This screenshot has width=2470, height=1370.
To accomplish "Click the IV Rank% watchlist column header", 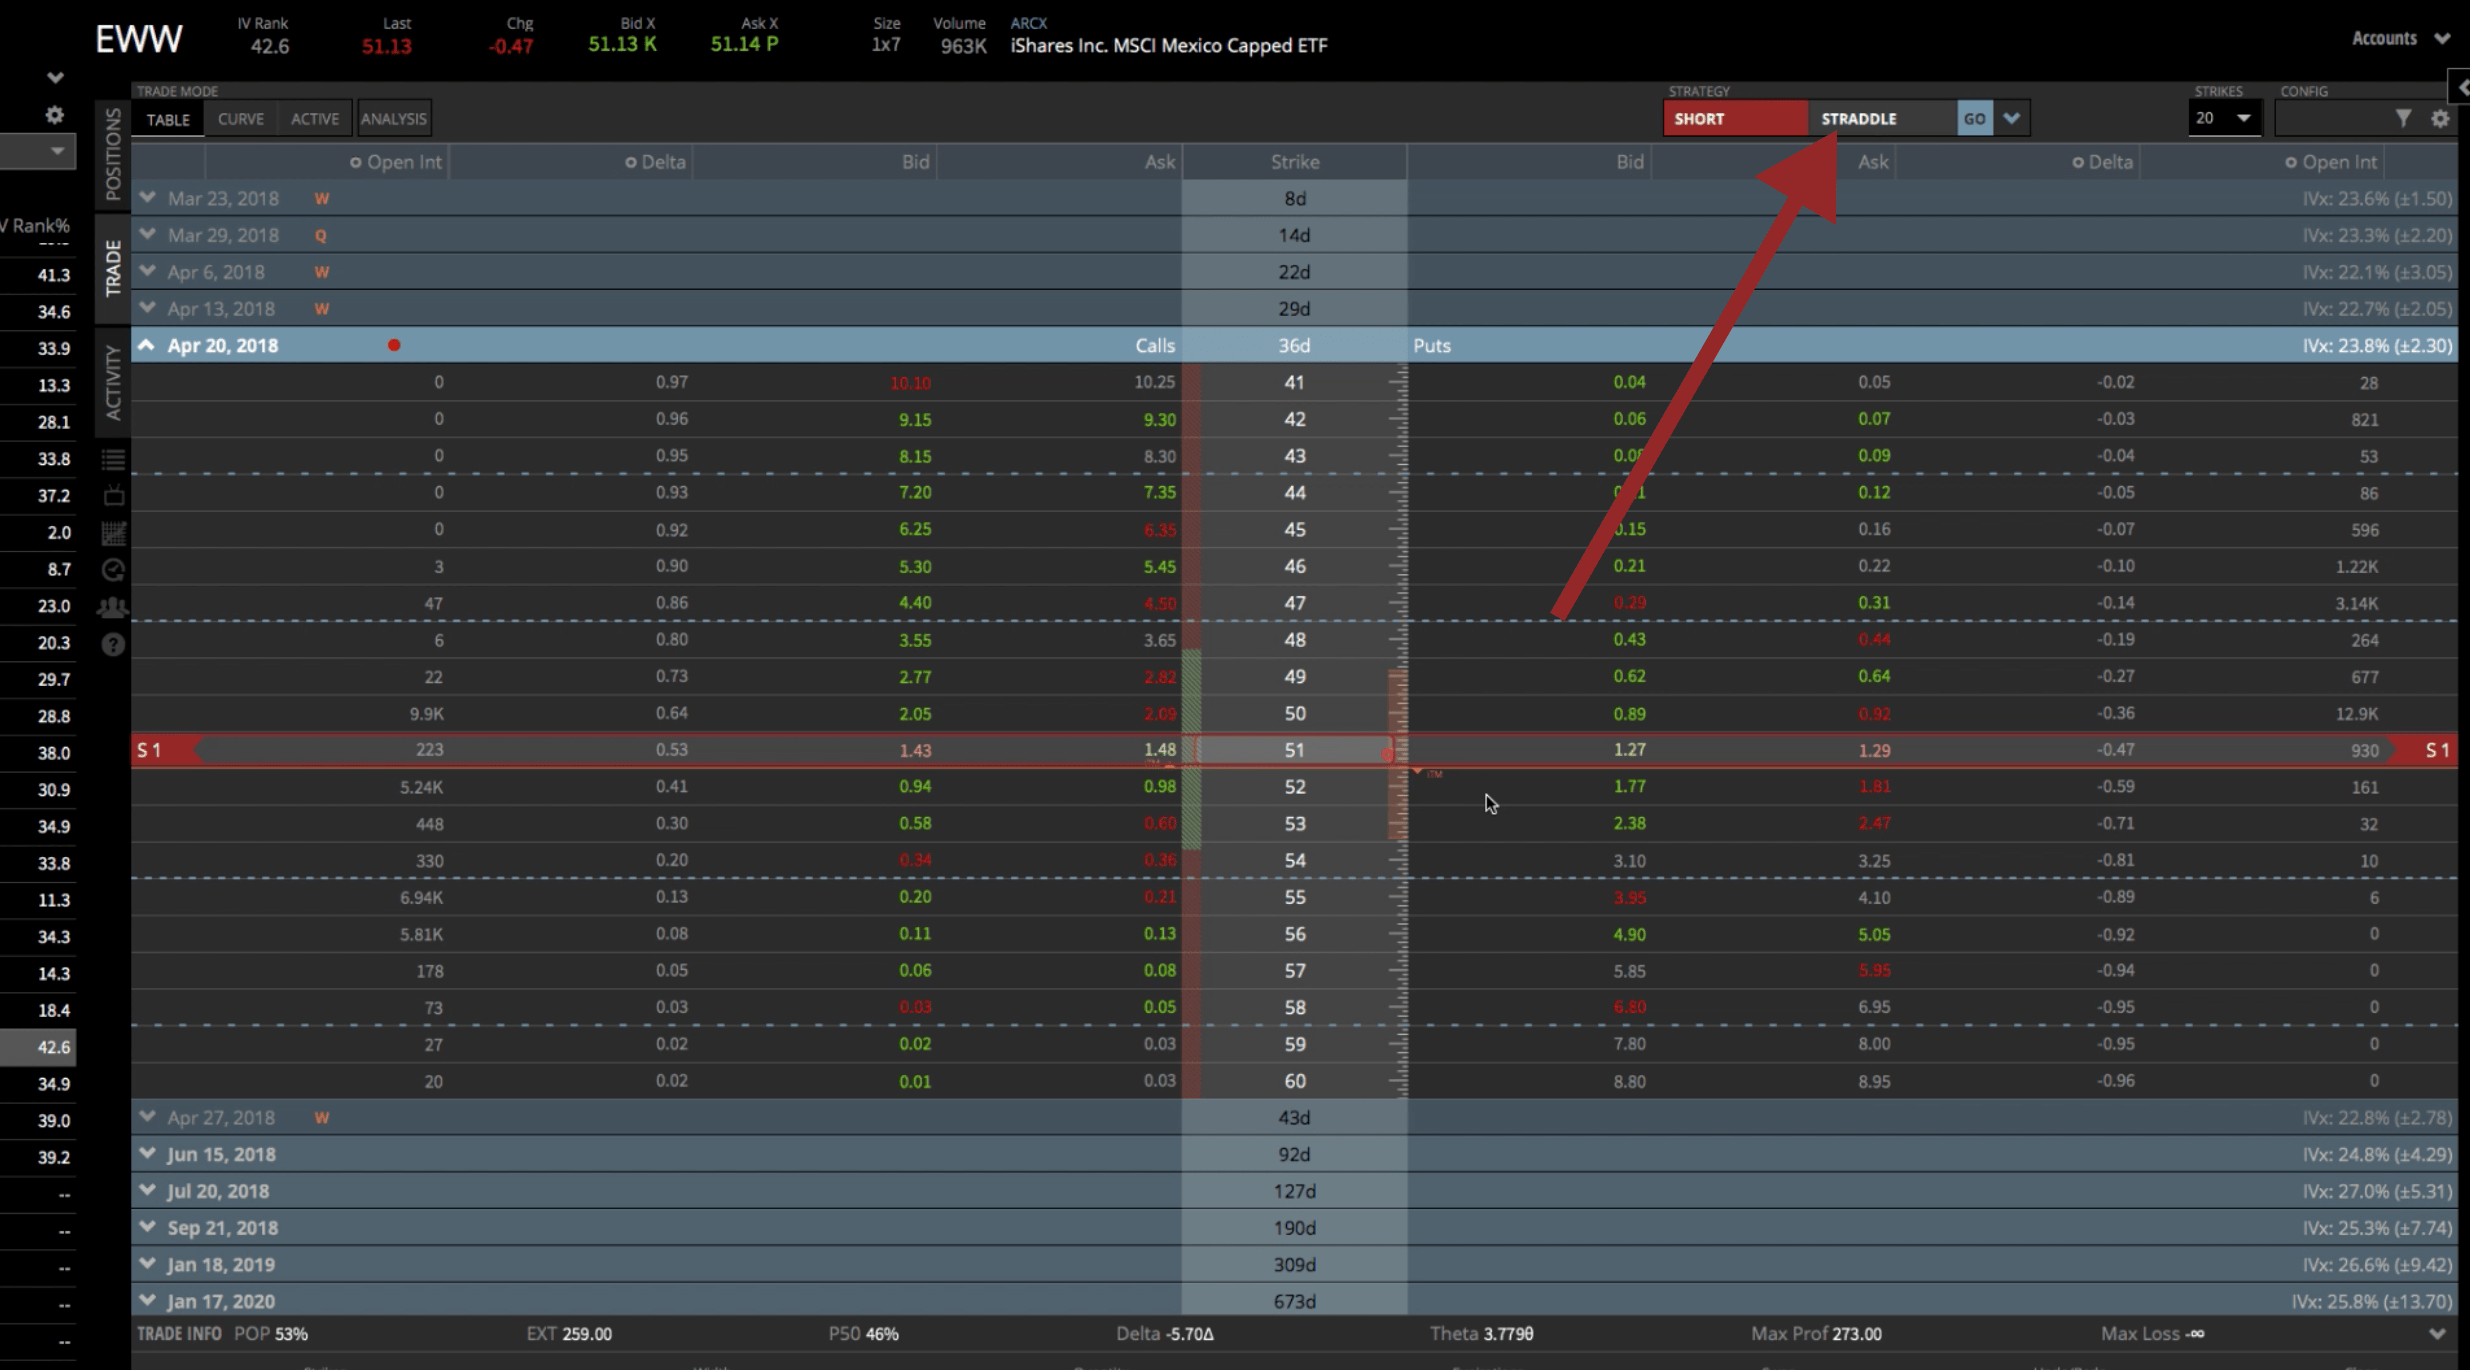I will click(36, 226).
